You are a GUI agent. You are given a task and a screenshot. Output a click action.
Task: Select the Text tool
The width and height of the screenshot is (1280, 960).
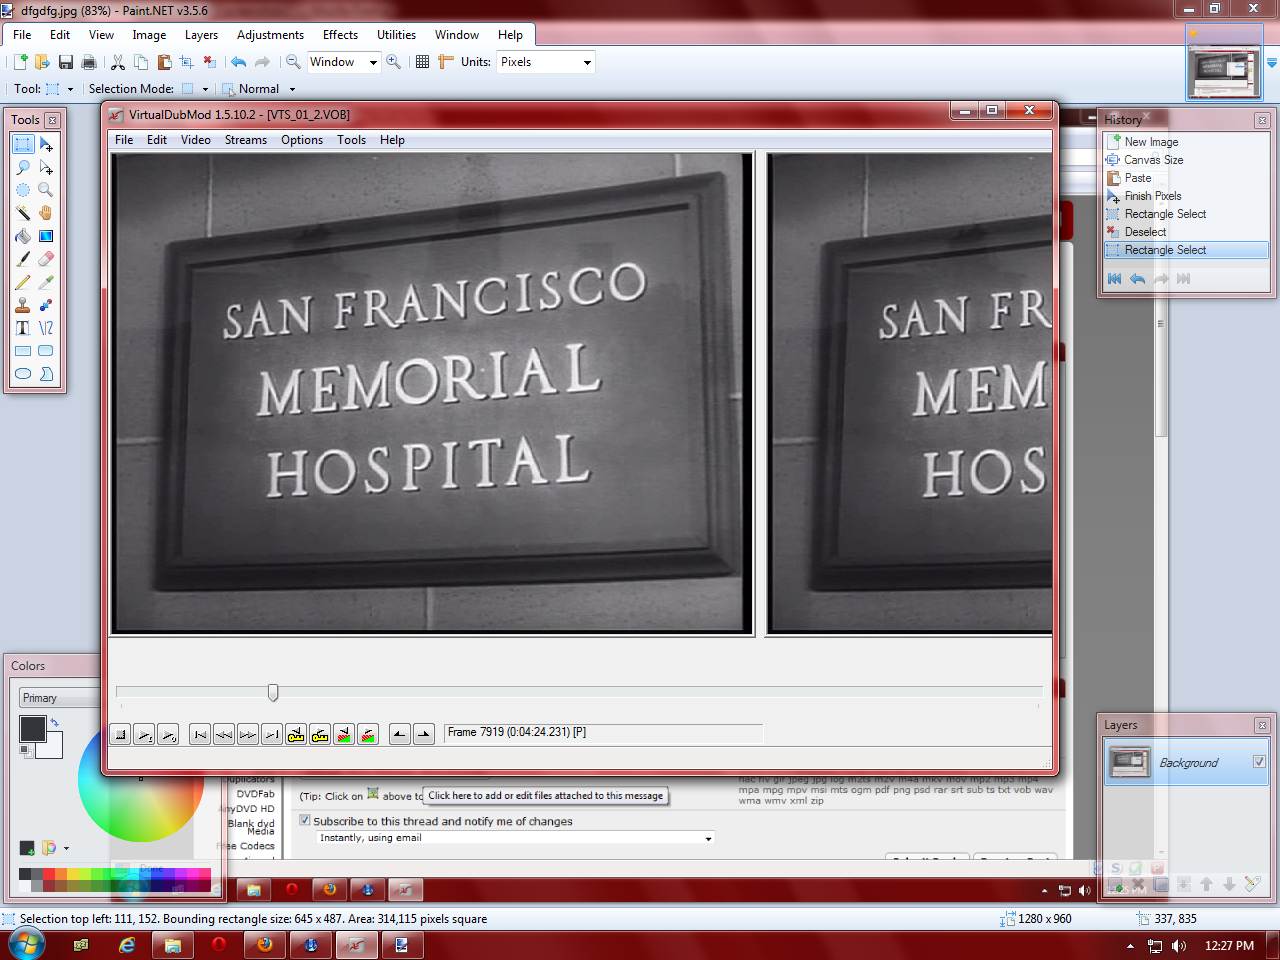coord(23,328)
